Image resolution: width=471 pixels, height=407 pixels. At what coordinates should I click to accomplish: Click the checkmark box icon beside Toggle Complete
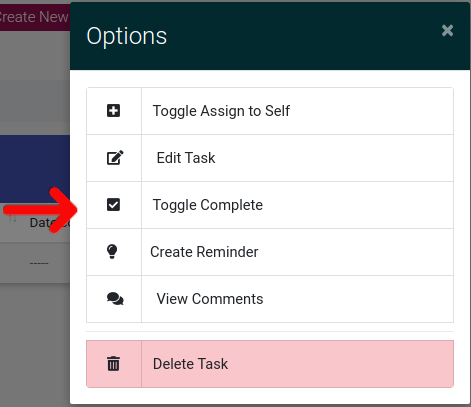click(x=113, y=205)
